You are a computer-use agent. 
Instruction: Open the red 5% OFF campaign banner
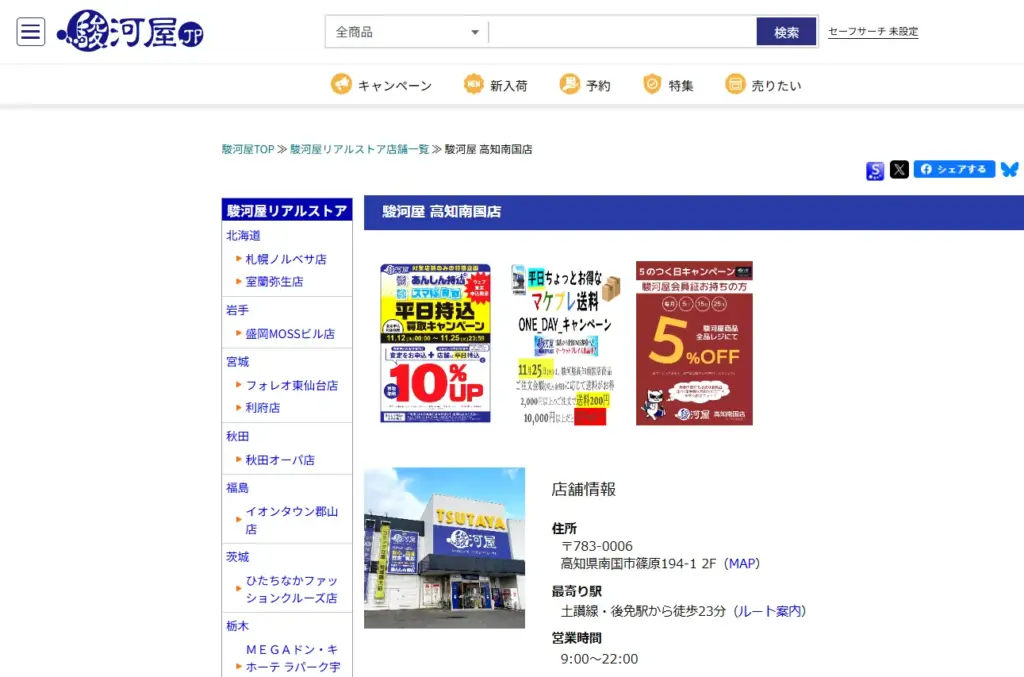click(x=694, y=343)
